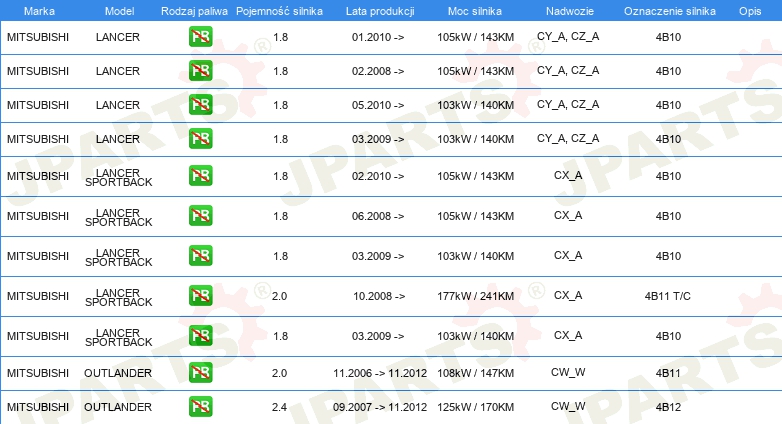The height and width of the screenshot is (424, 782).
Task: Click the '177kW / 241KM' power cell
Action: coord(476,296)
